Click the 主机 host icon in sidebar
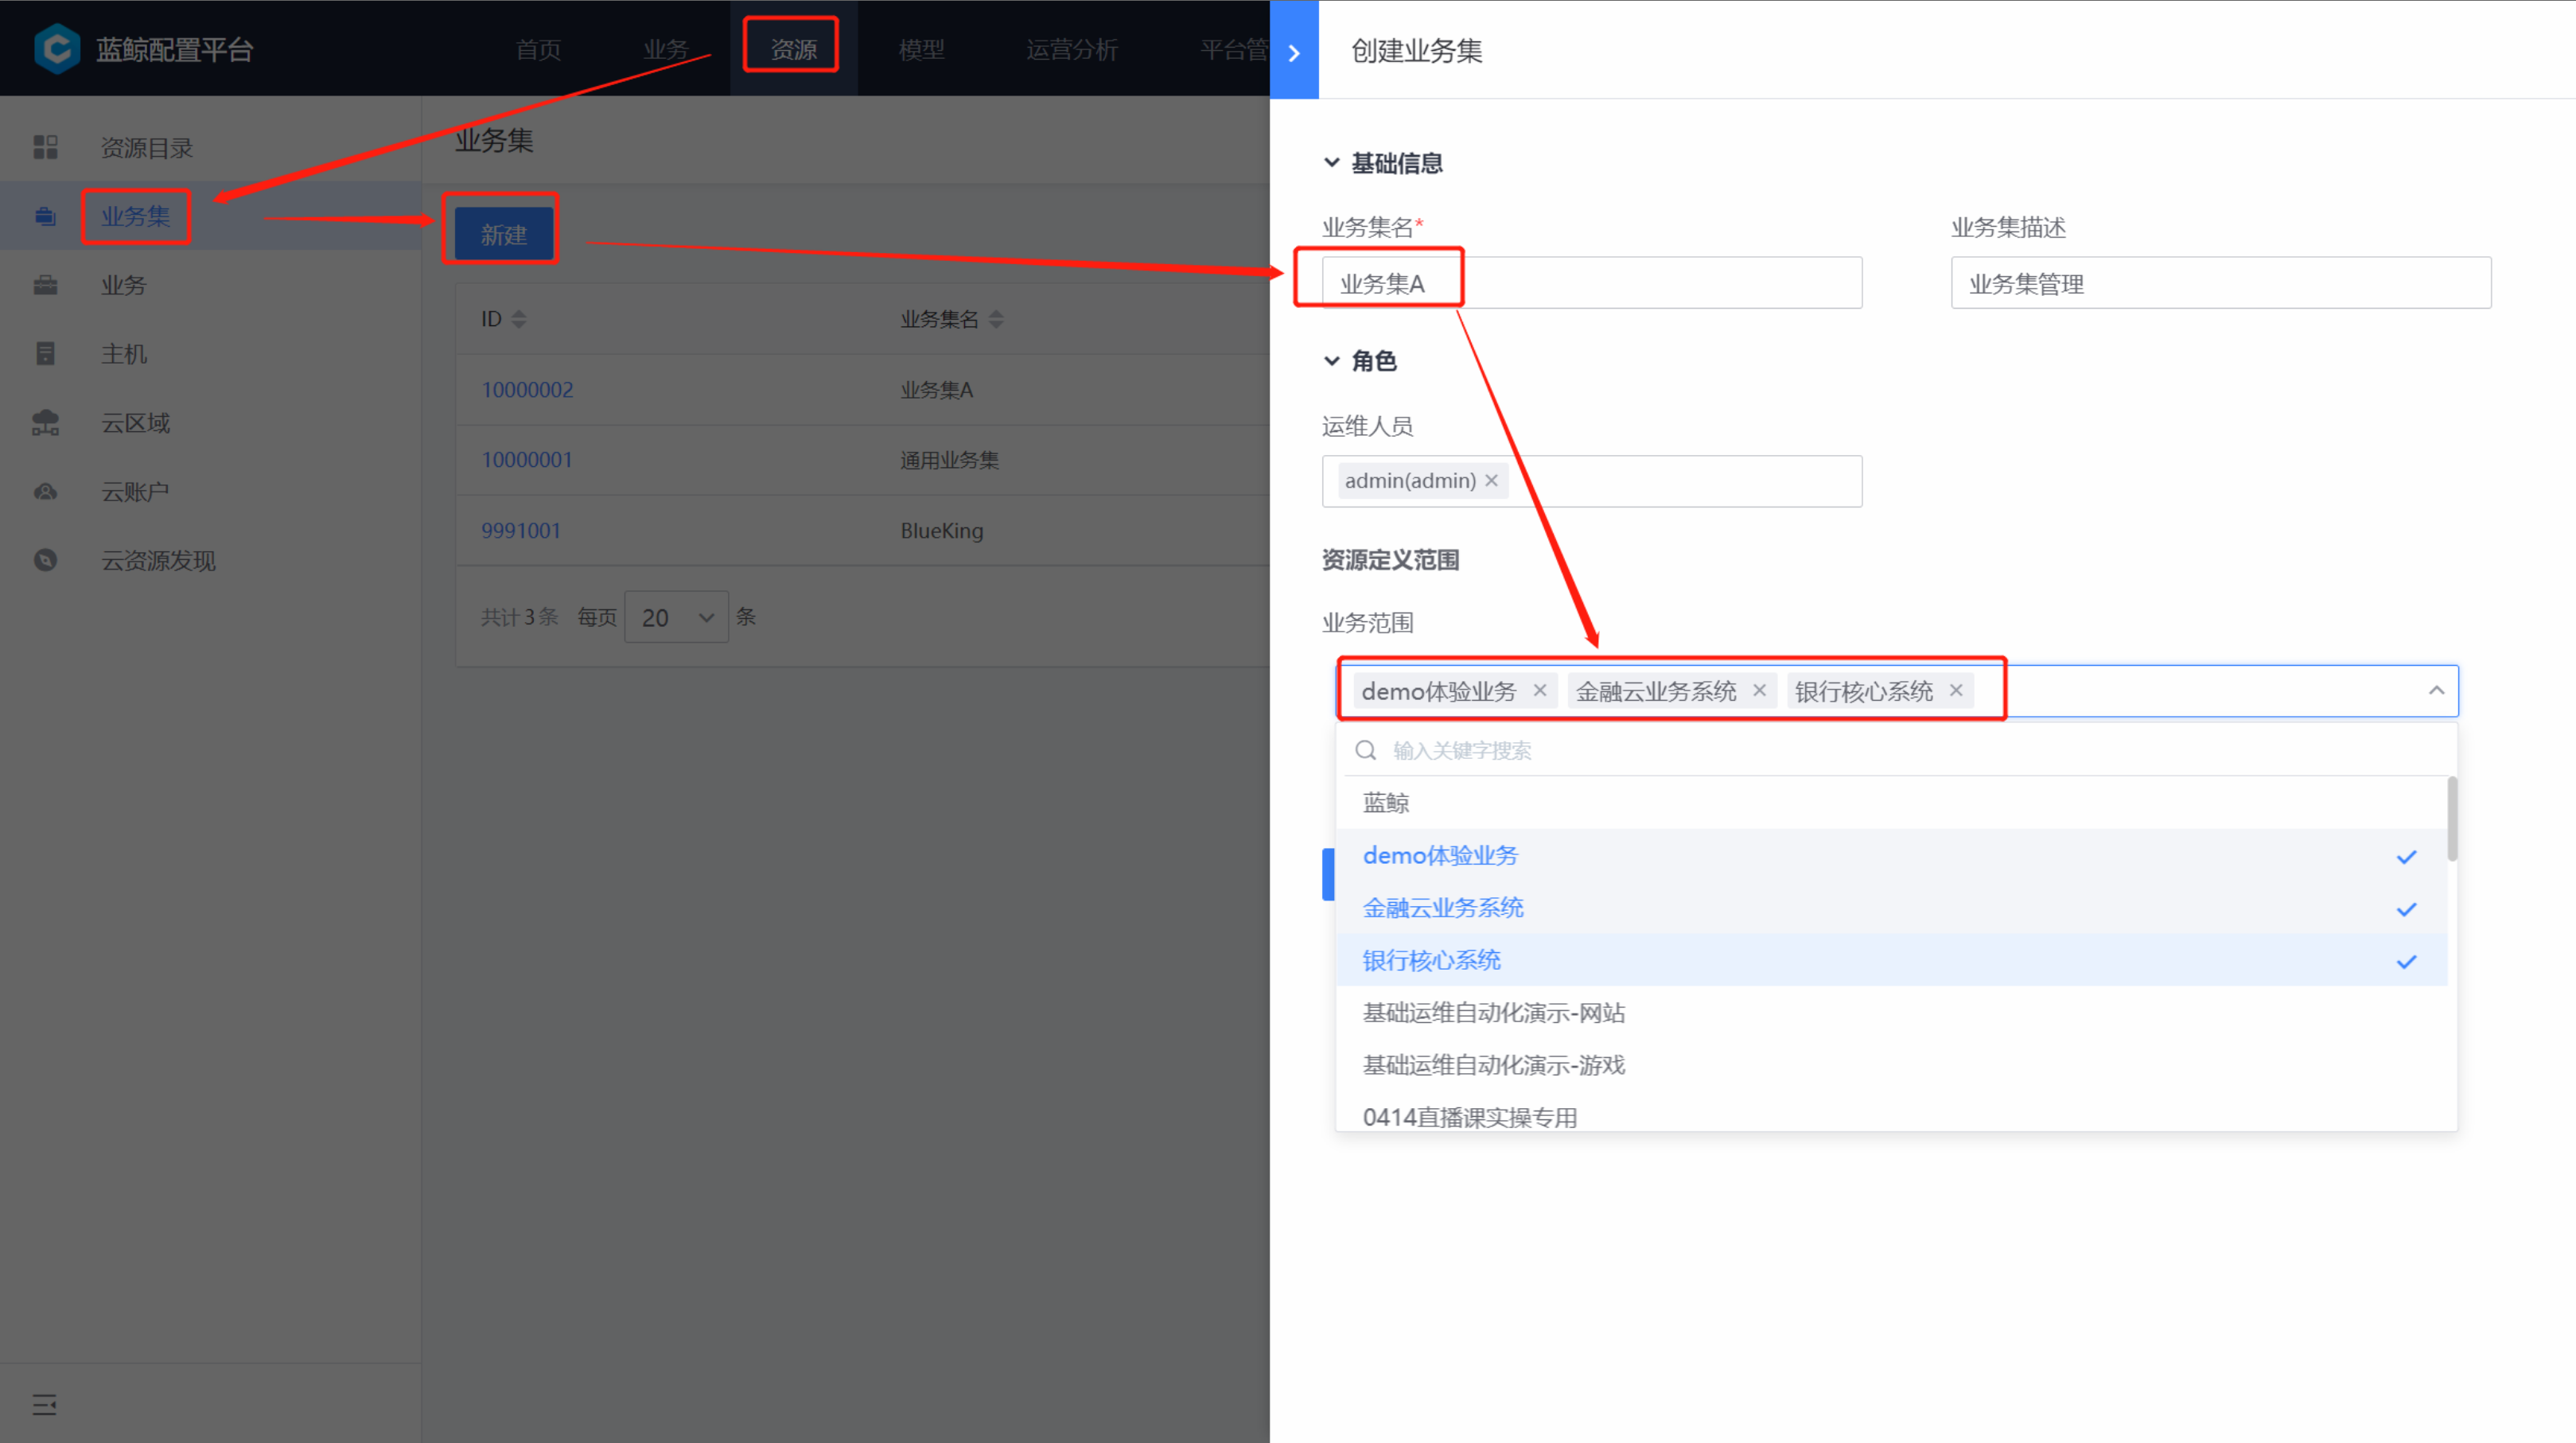Screen dimensions: 2576x1443 click(x=45, y=353)
